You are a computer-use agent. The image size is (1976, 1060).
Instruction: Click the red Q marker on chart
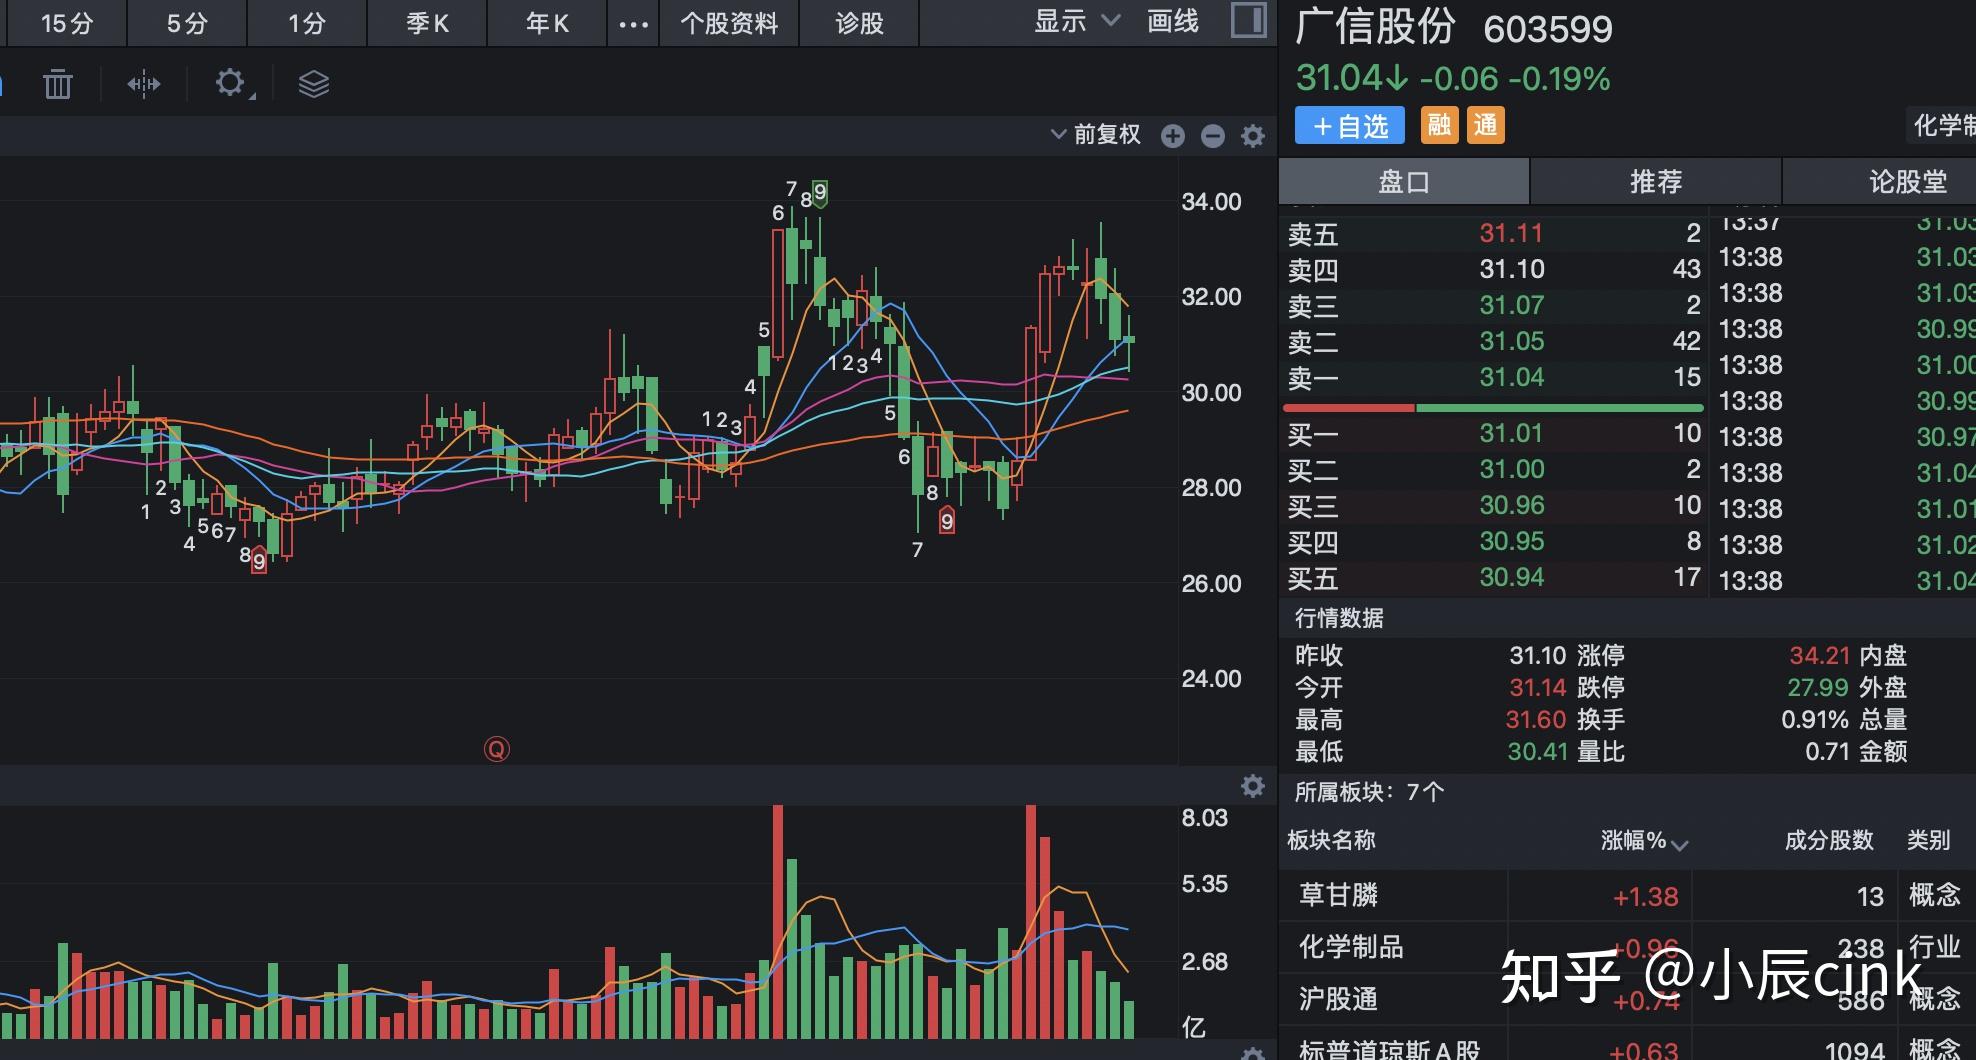[497, 749]
